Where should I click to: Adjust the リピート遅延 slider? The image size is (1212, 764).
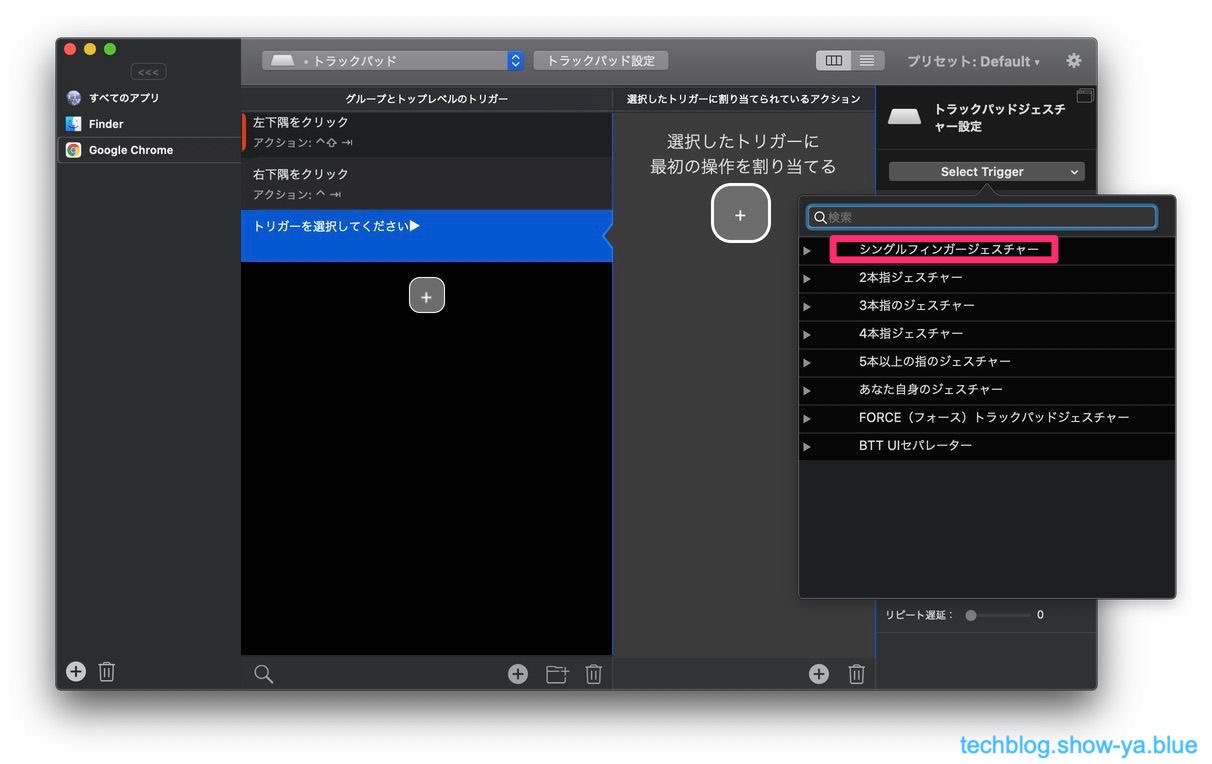click(x=971, y=615)
